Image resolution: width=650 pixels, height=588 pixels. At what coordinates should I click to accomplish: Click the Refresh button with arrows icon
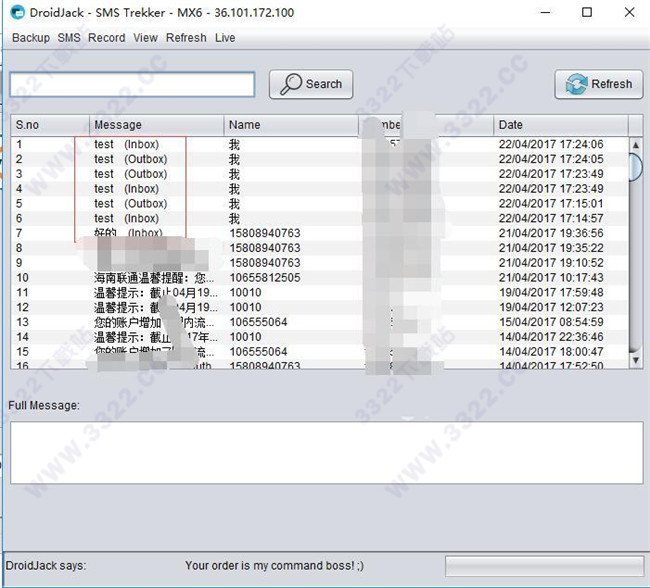pos(599,84)
